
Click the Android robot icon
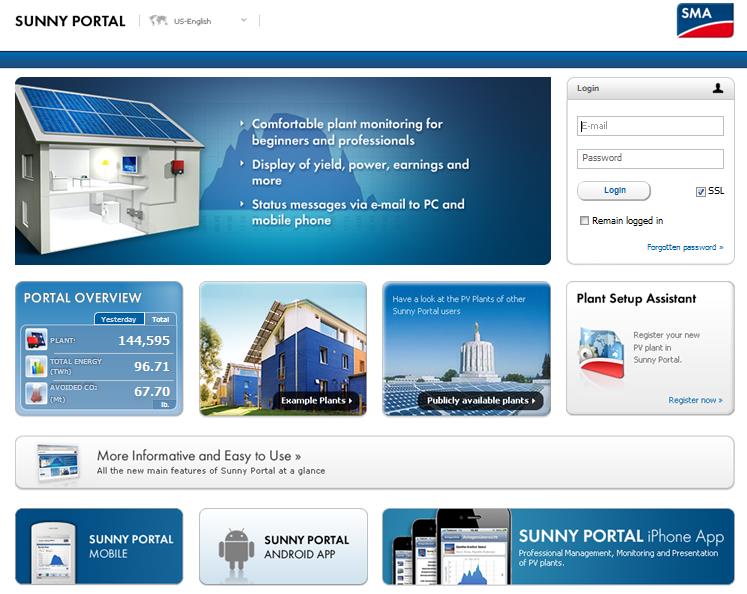coord(236,549)
